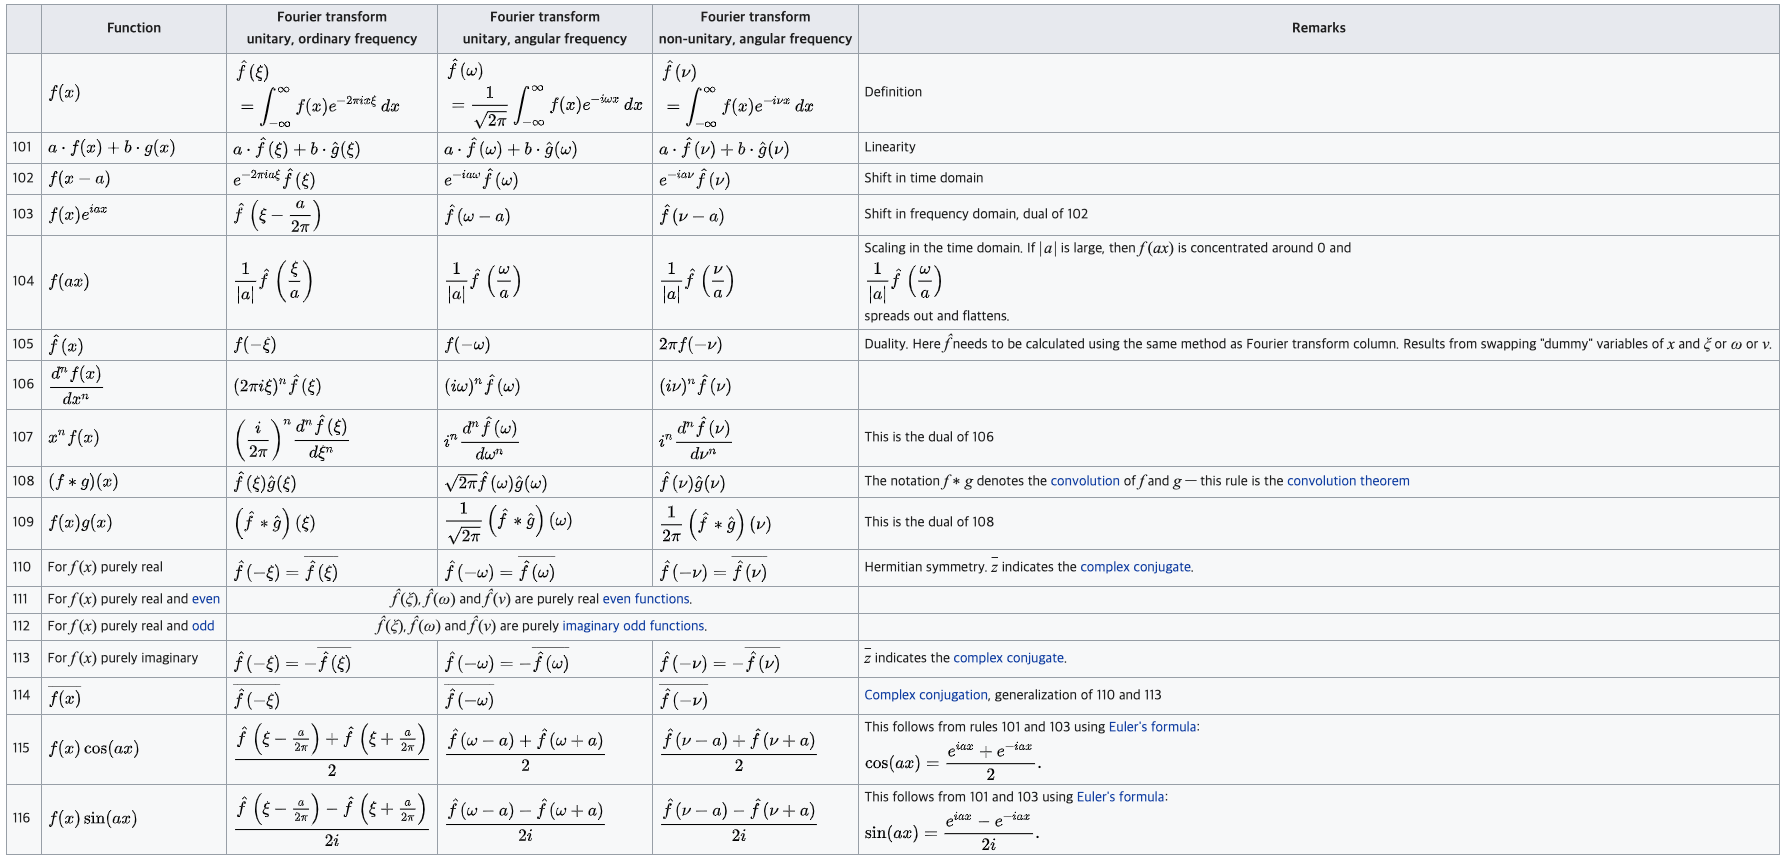This screenshot has height=861, width=1785.
Task: Open Euler's formula link in row 116
Action: click(x=1120, y=797)
